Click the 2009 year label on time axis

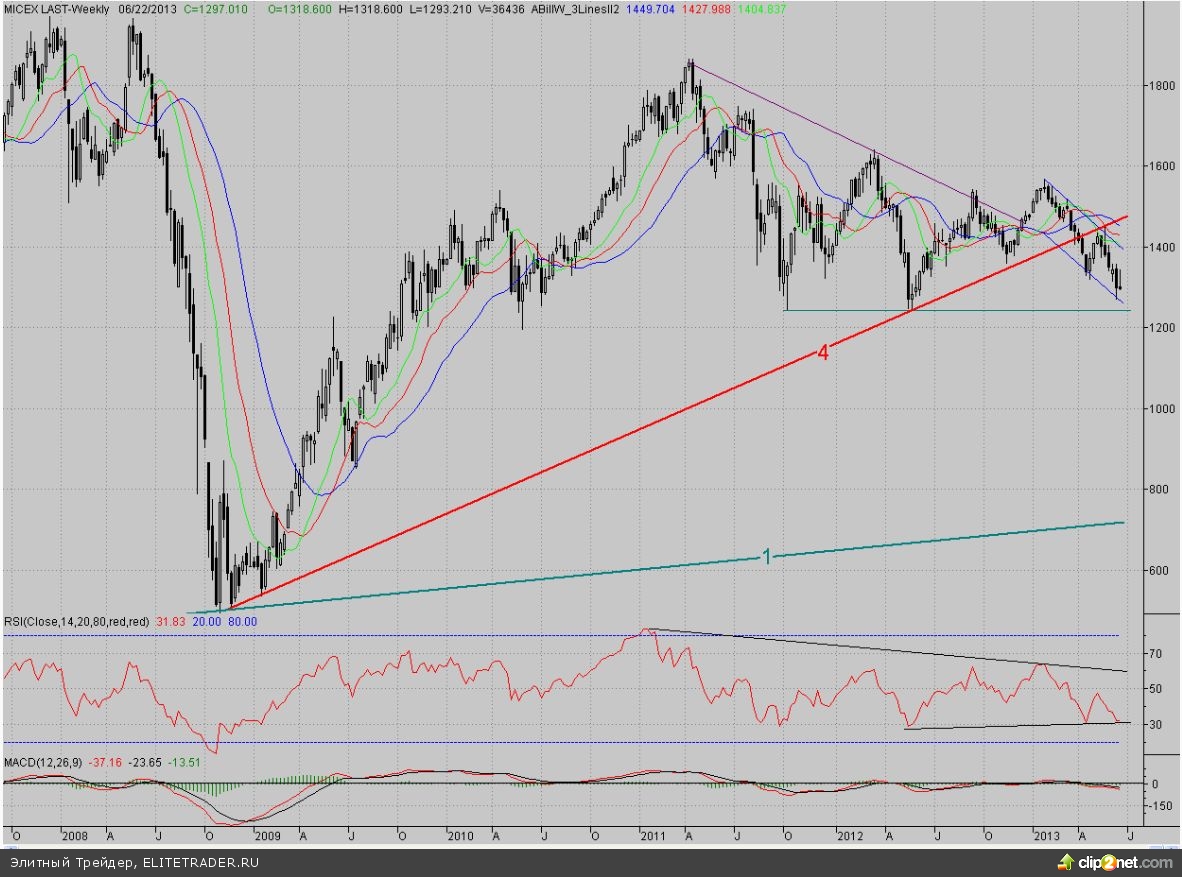tap(267, 835)
